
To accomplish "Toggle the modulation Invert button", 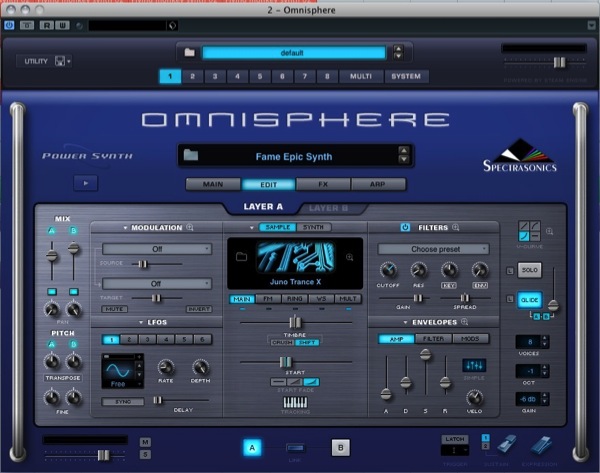I will (x=199, y=309).
